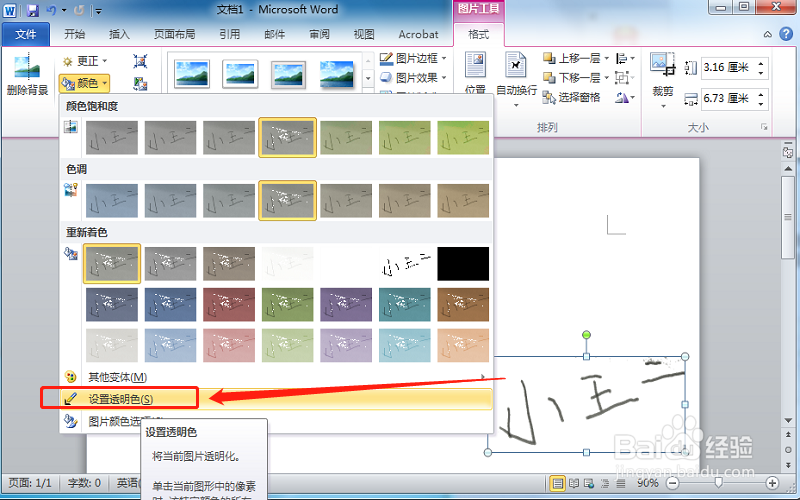Click the picture color options menu icon

[x=71, y=421]
